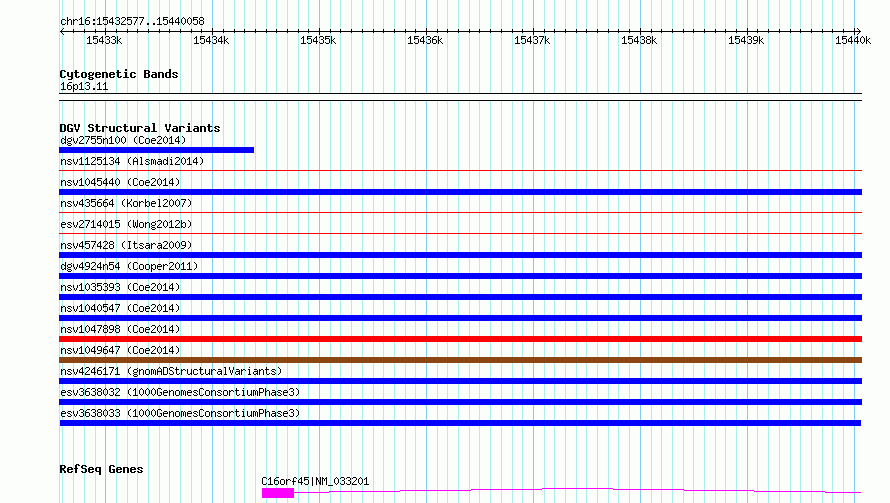Open the nsv1049647 (Coe2014) variant
Screen dimensions: 890x503
coord(120,350)
